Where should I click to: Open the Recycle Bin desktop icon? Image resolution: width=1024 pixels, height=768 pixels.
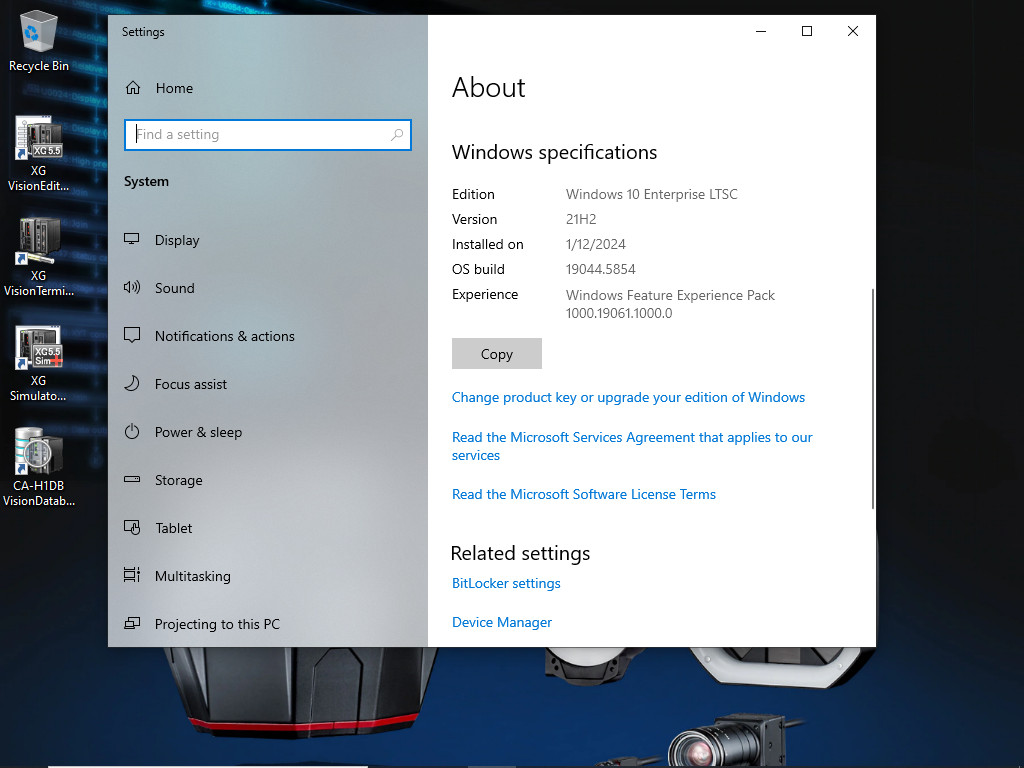39,40
